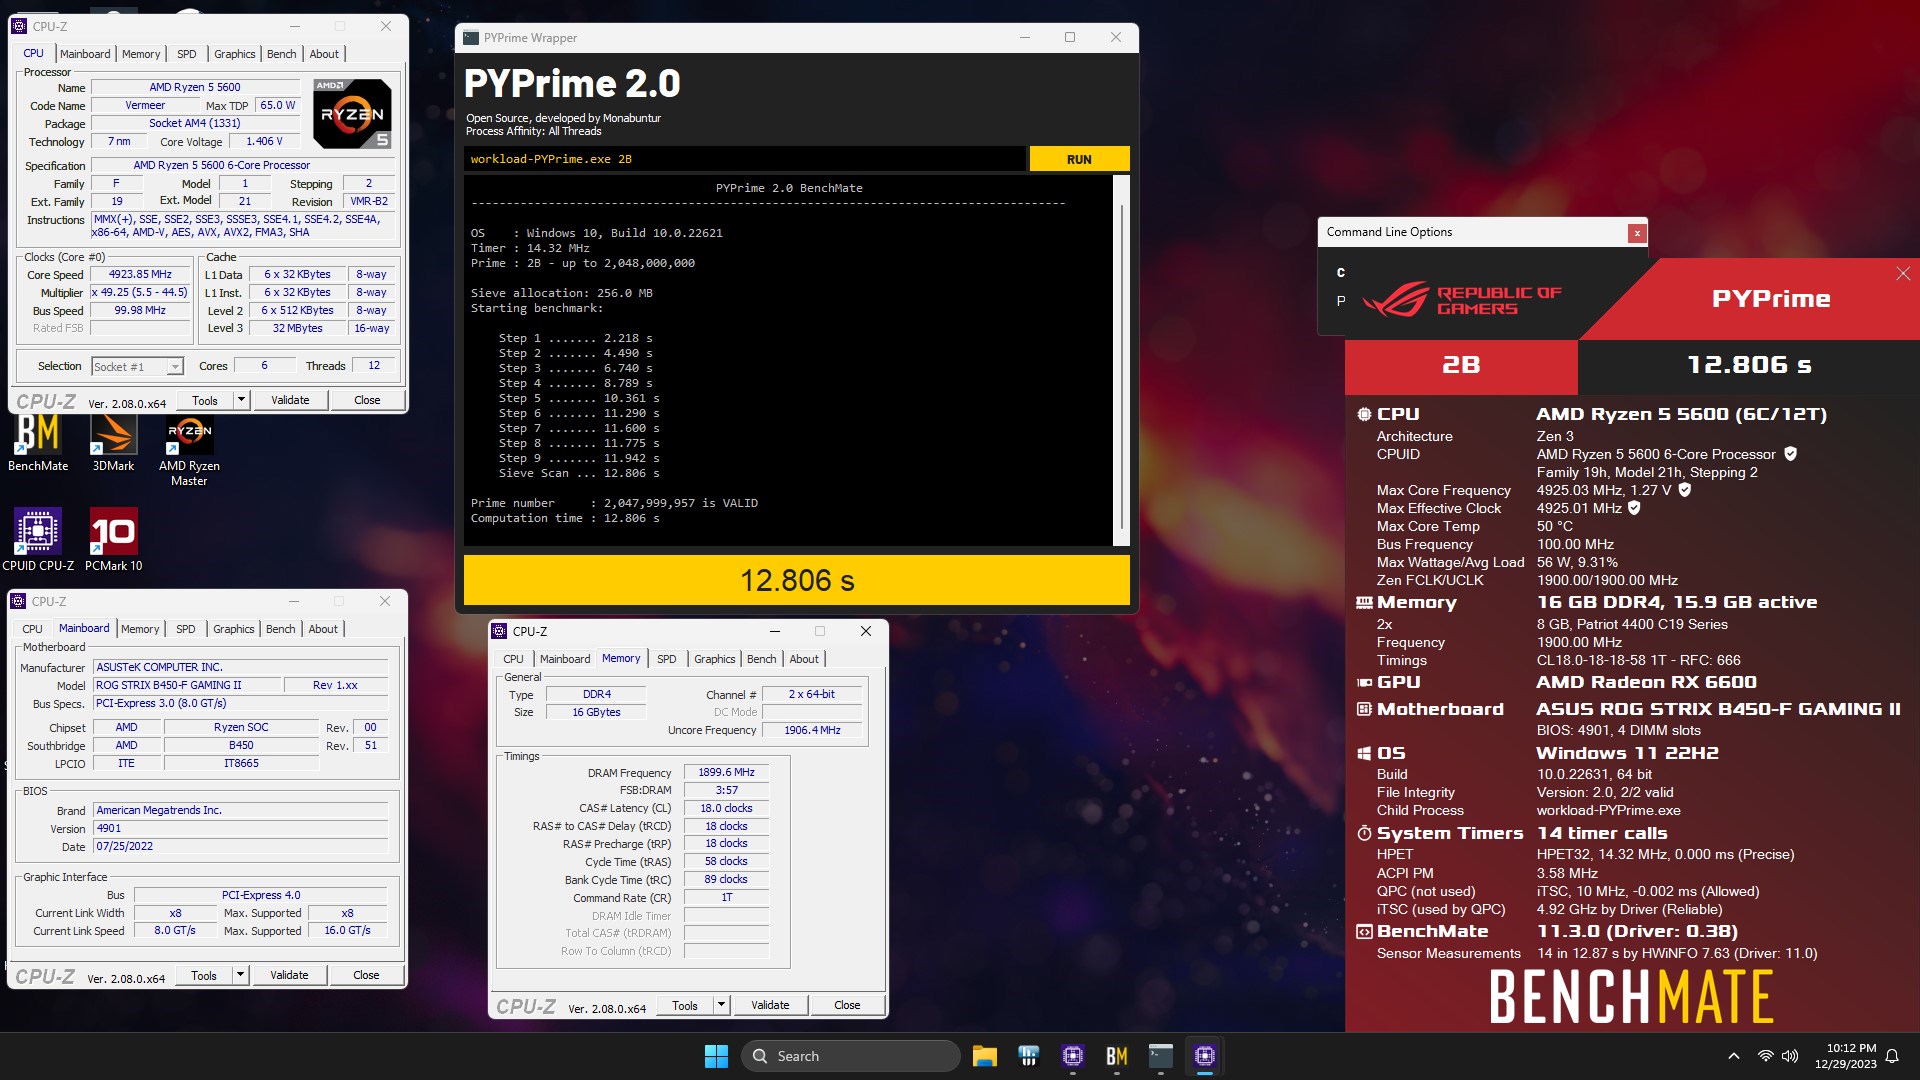Click the OS Windows icon in BenchMate
1920x1080 pixels.
pos(1364,753)
